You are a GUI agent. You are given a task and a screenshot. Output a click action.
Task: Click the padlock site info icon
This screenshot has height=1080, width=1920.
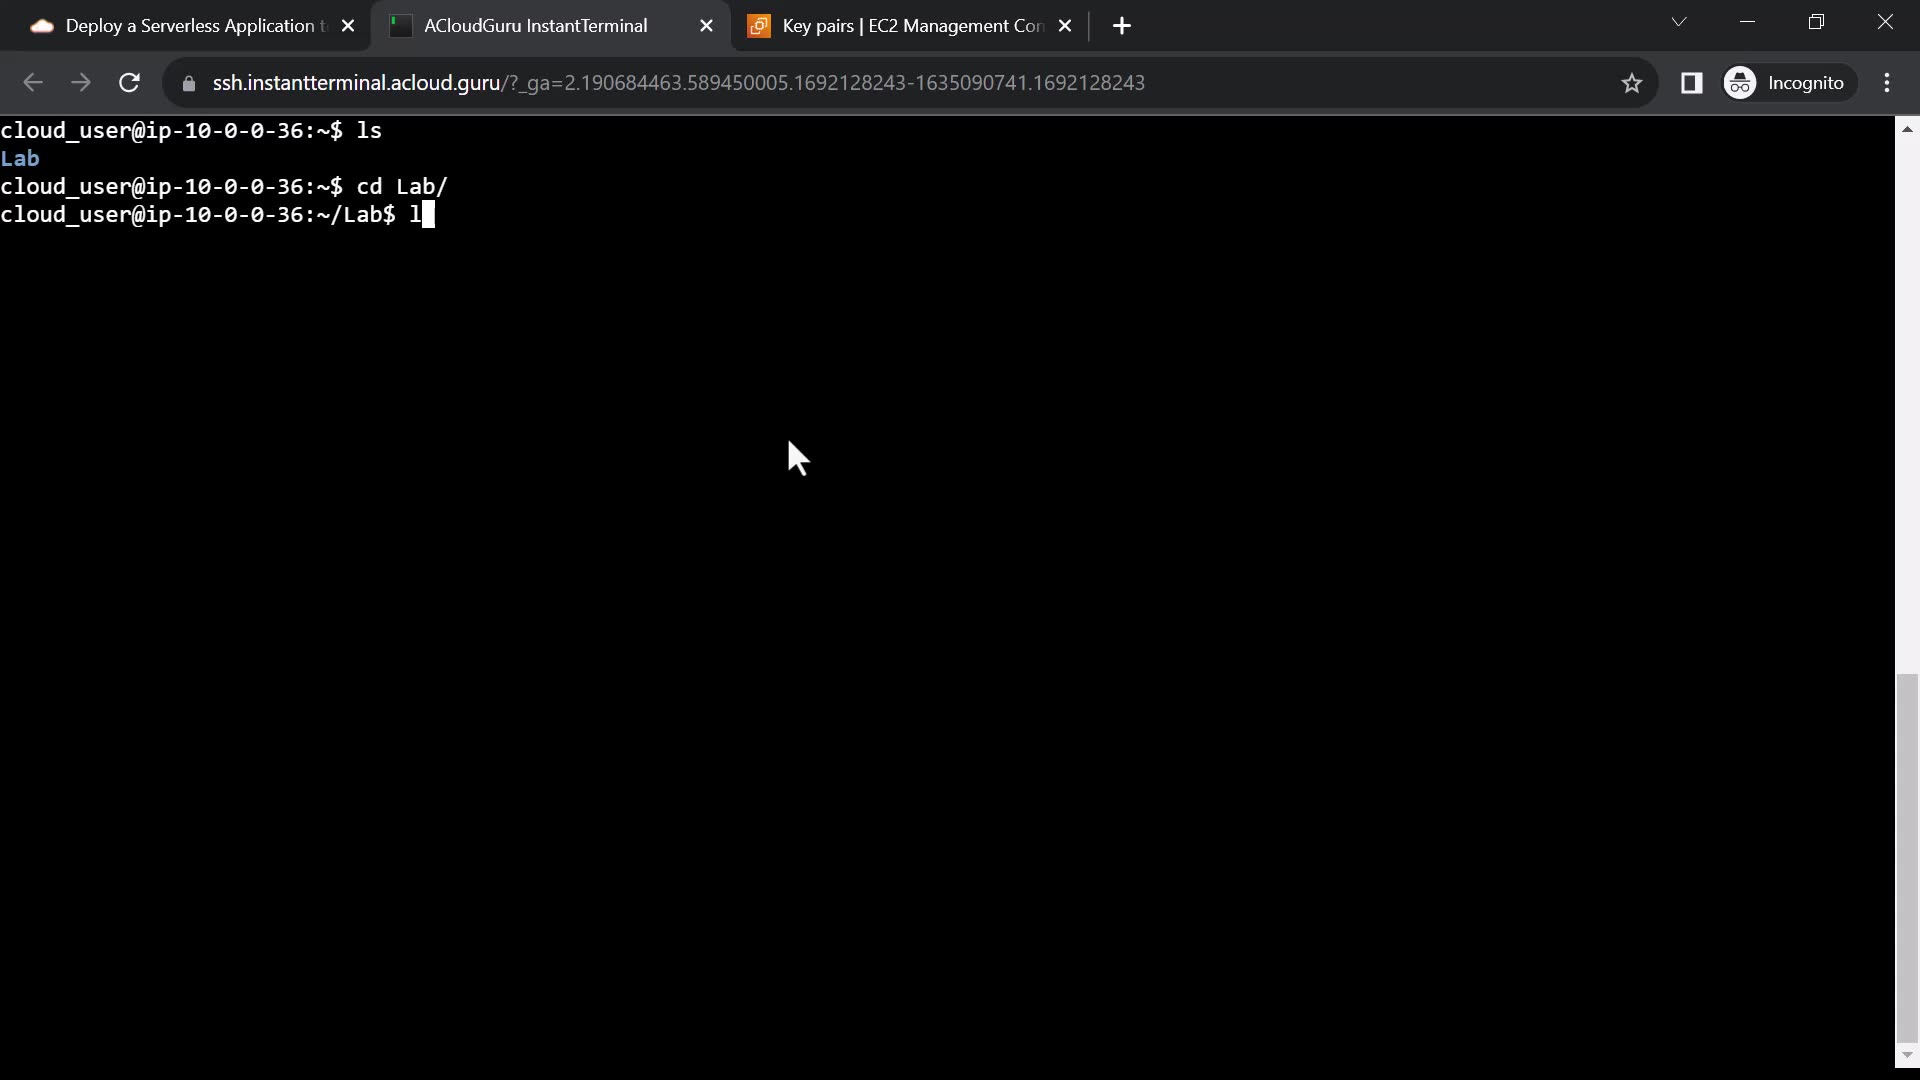[x=188, y=84]
